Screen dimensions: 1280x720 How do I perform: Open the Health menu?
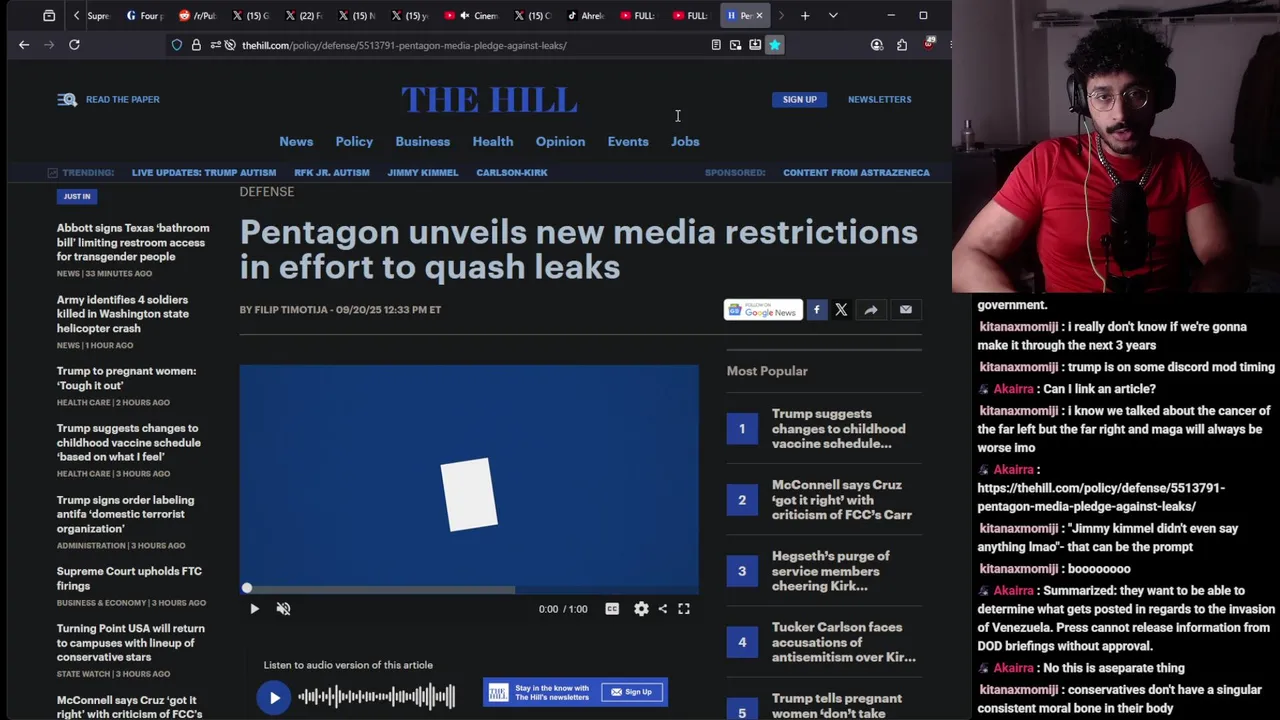click(493, 141)
